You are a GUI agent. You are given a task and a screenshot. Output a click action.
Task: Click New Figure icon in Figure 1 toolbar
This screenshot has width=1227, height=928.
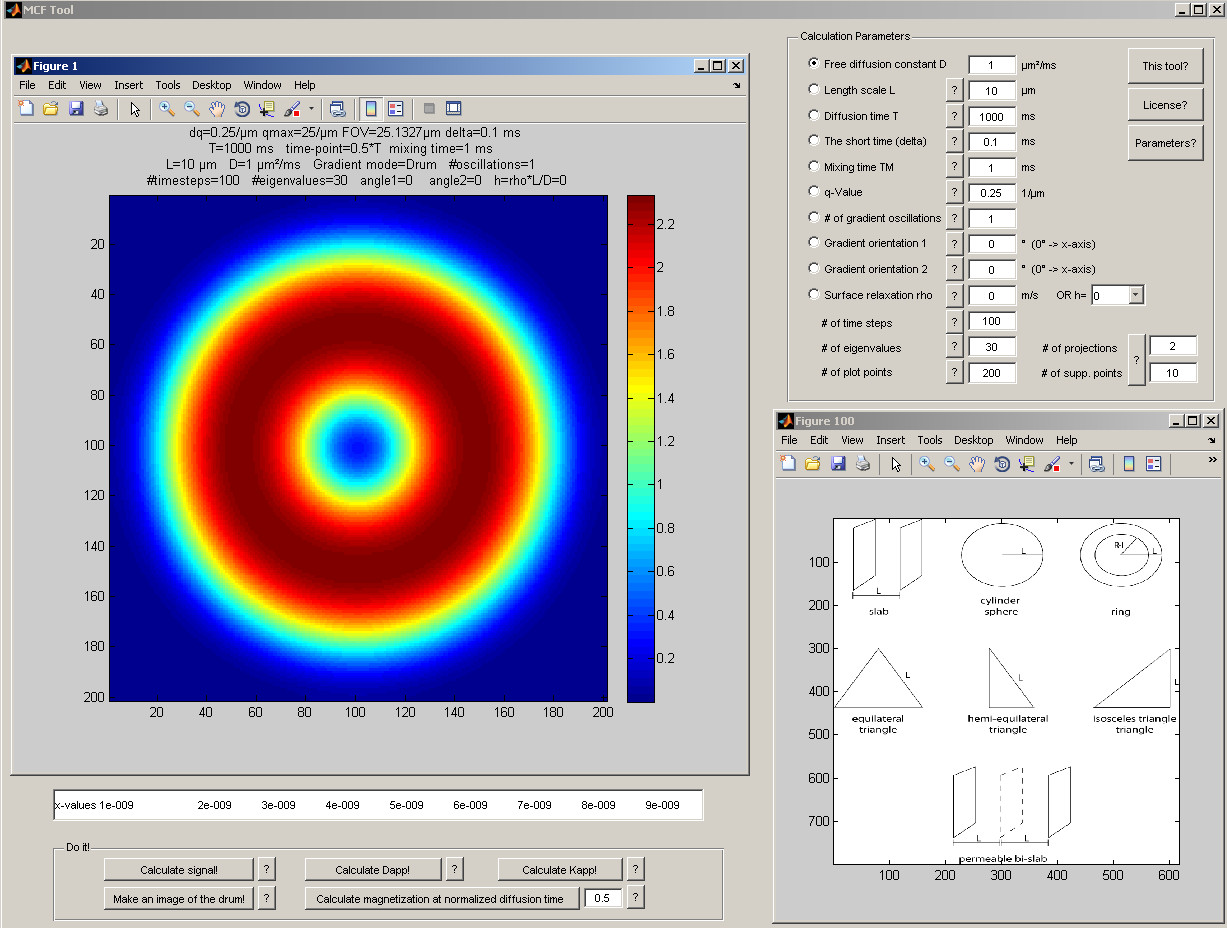click(x=26, y=108)
